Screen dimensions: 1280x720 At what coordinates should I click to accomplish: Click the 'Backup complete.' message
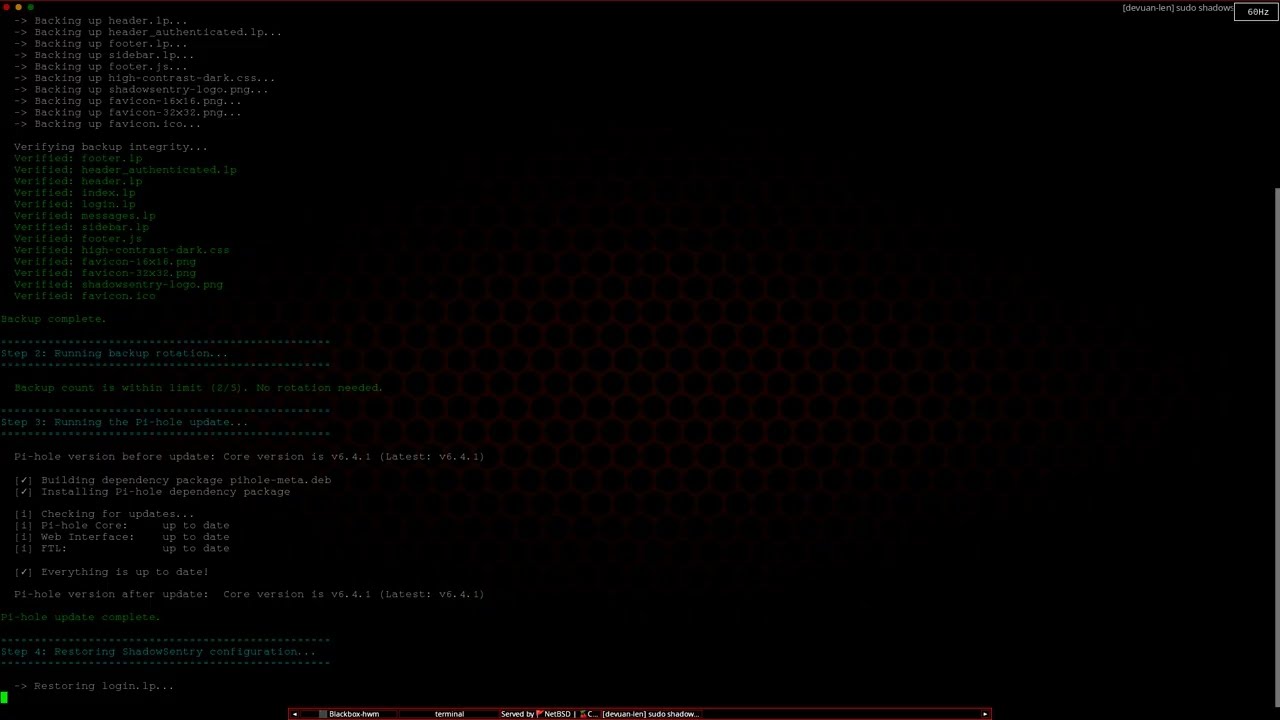[53, 319]
